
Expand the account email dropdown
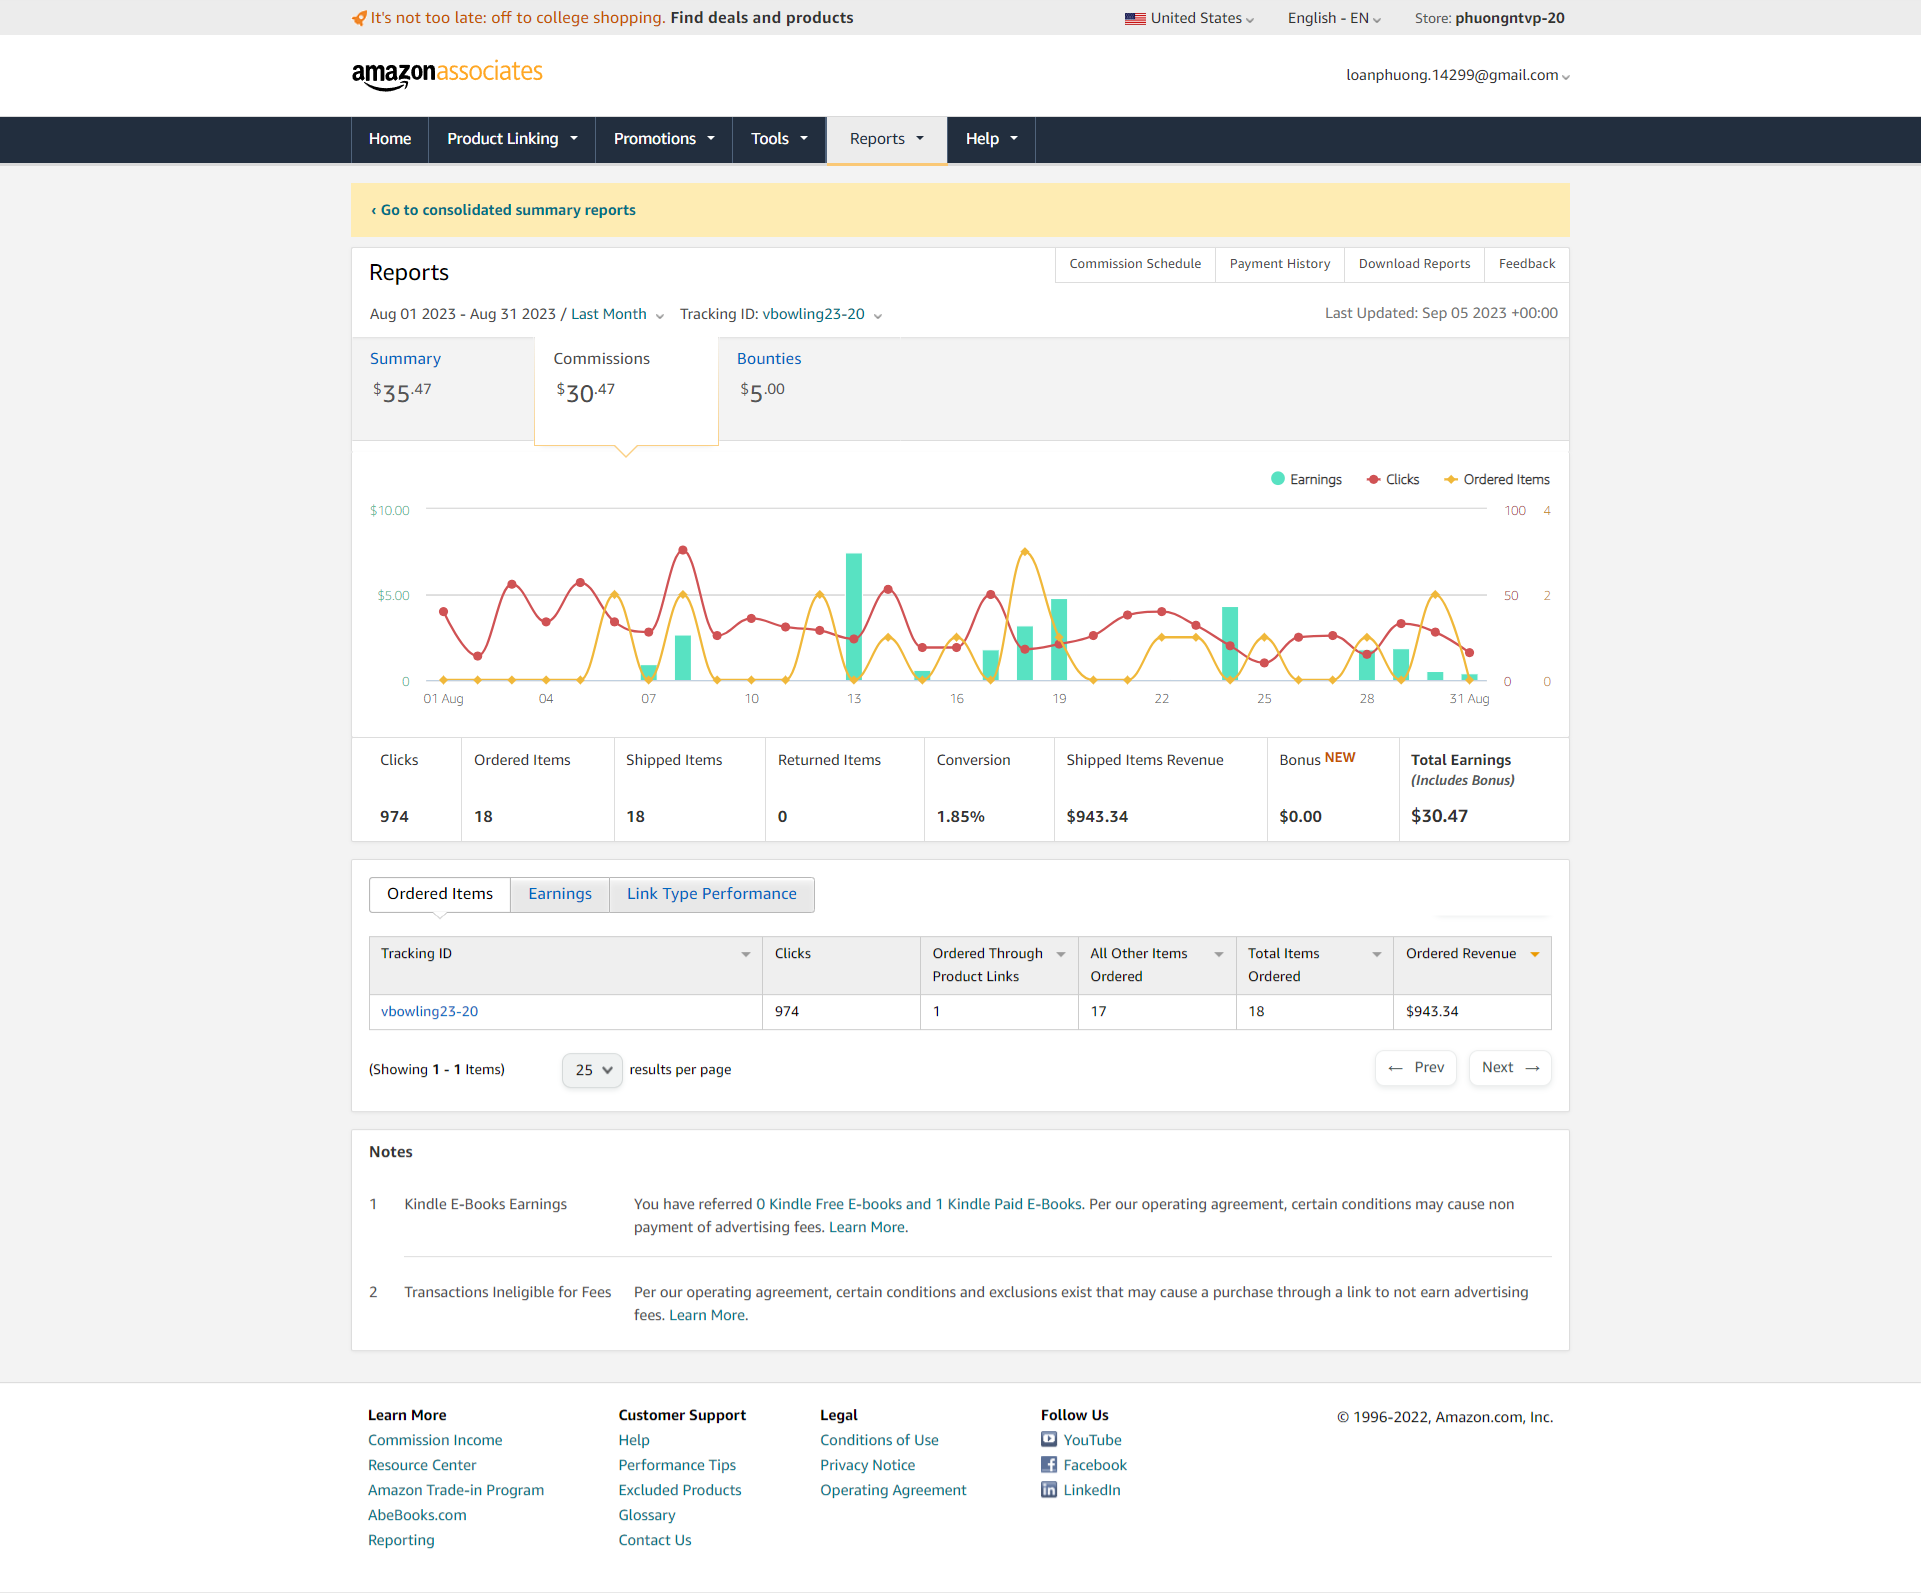pos(1458,75)
